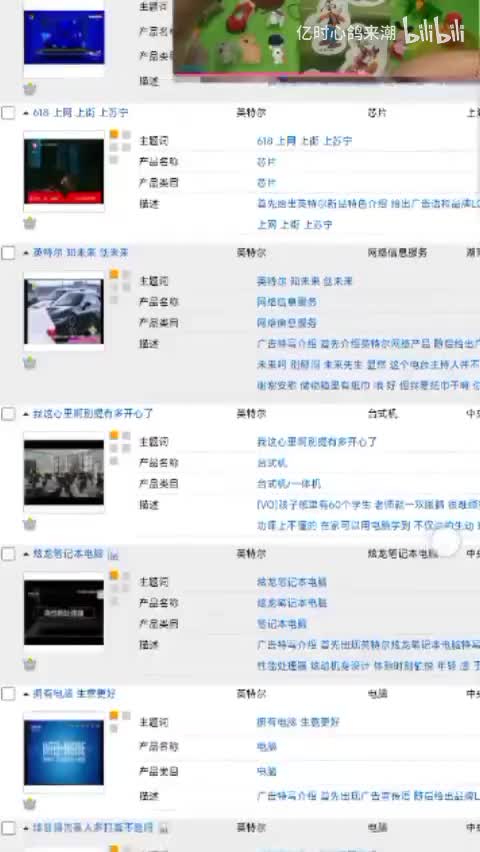
Task: Check the box for the car ad row
Action: point(8,253)
